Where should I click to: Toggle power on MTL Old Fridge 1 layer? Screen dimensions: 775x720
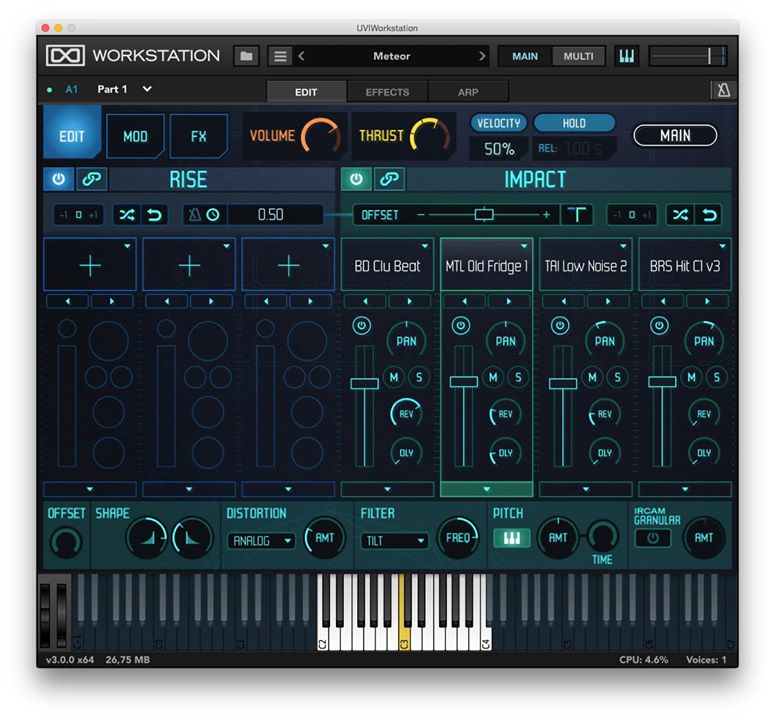[x=461, y=326]
